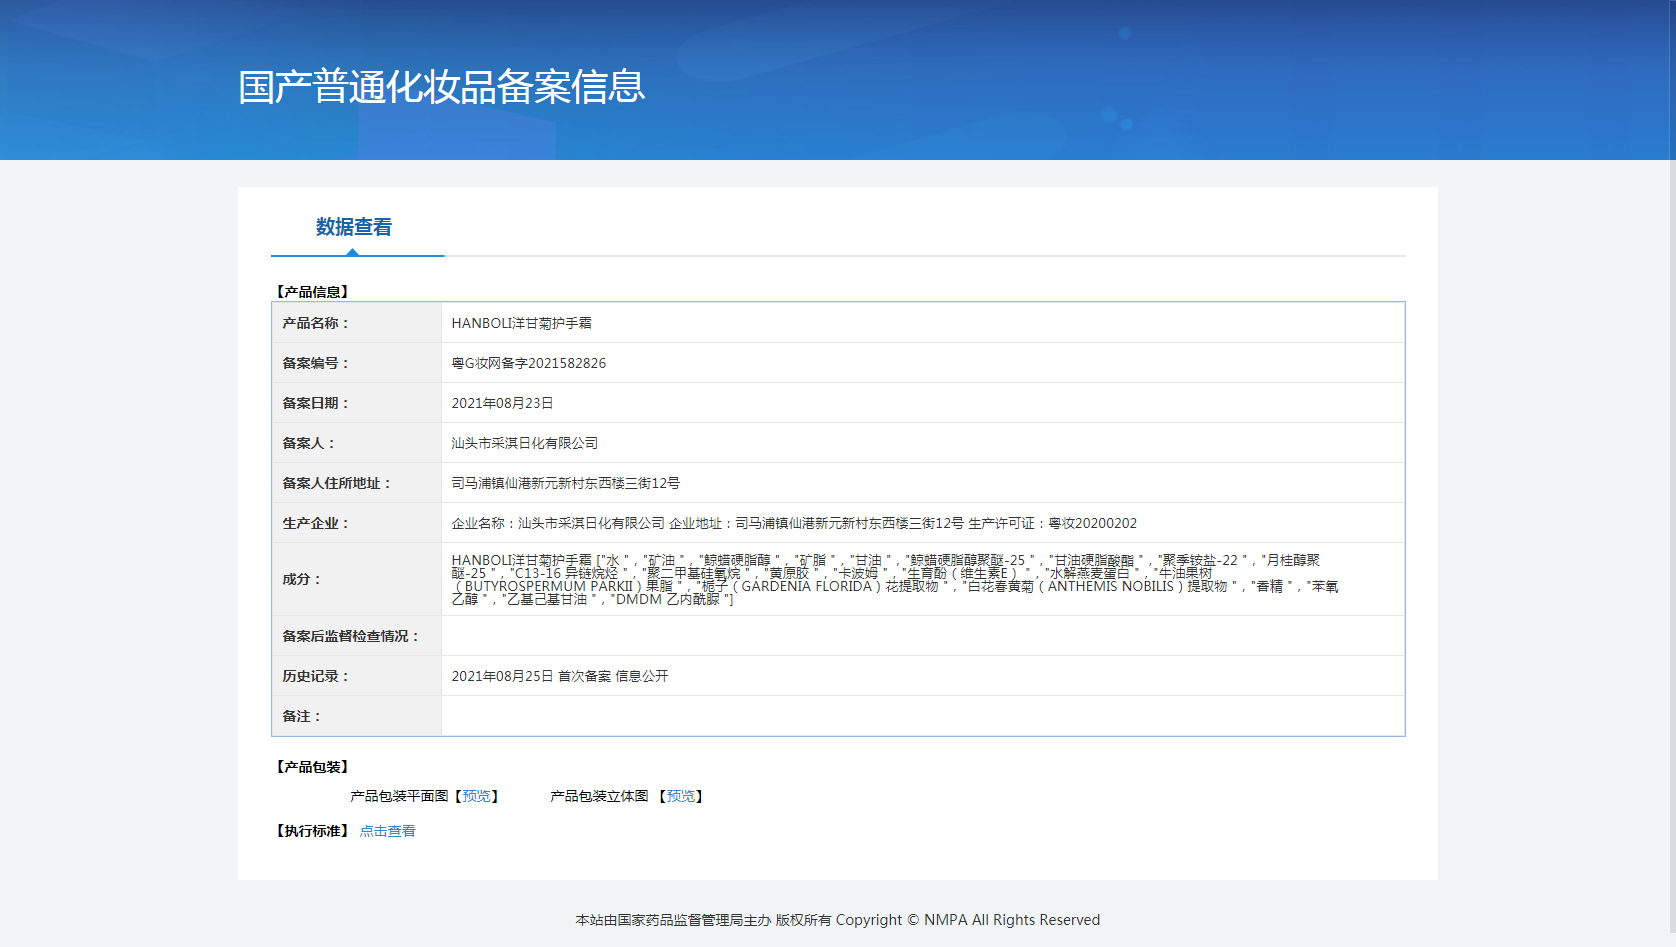Image resolution: width=1676 pixels, height=947 pixels.
Task: Click the 成分 row label
Action: pos(301,579)
